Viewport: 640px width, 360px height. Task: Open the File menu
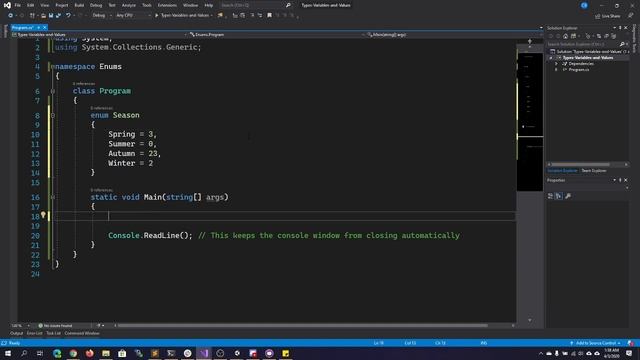(x=18, y=5)
